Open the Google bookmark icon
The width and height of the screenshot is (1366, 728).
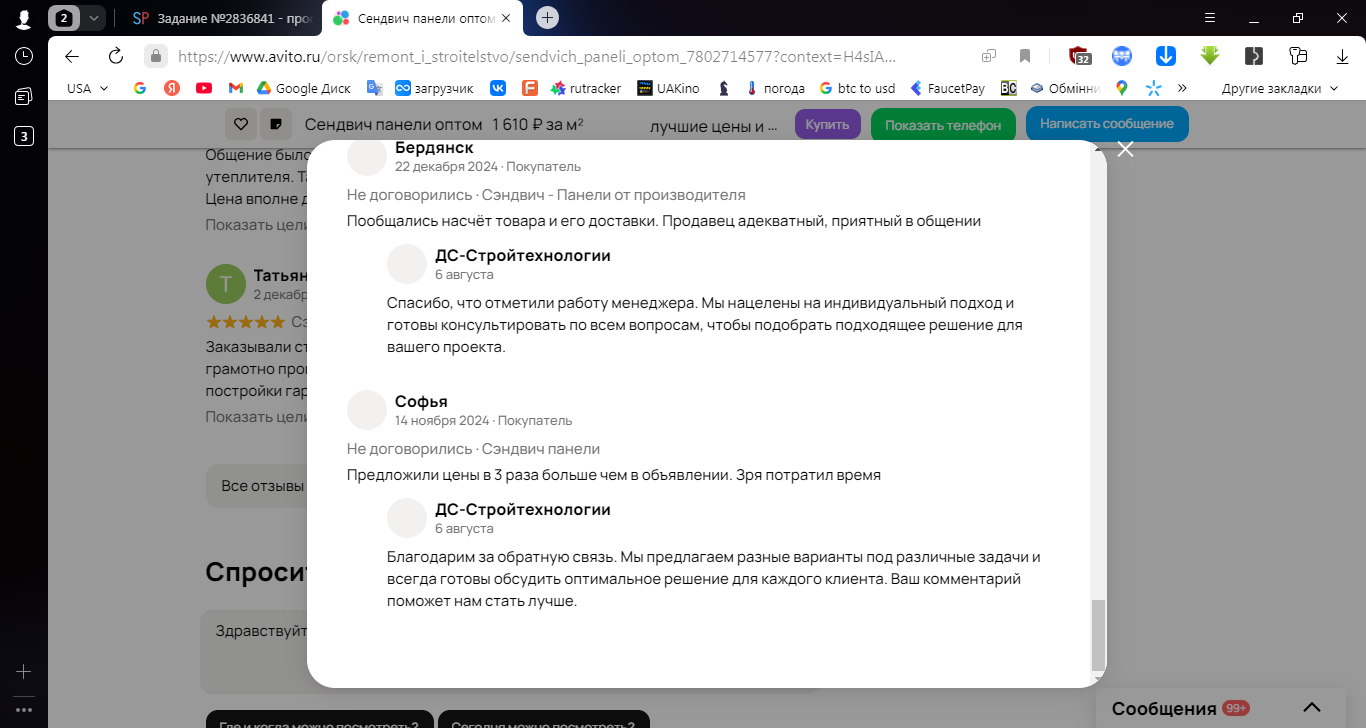(140, 88)
